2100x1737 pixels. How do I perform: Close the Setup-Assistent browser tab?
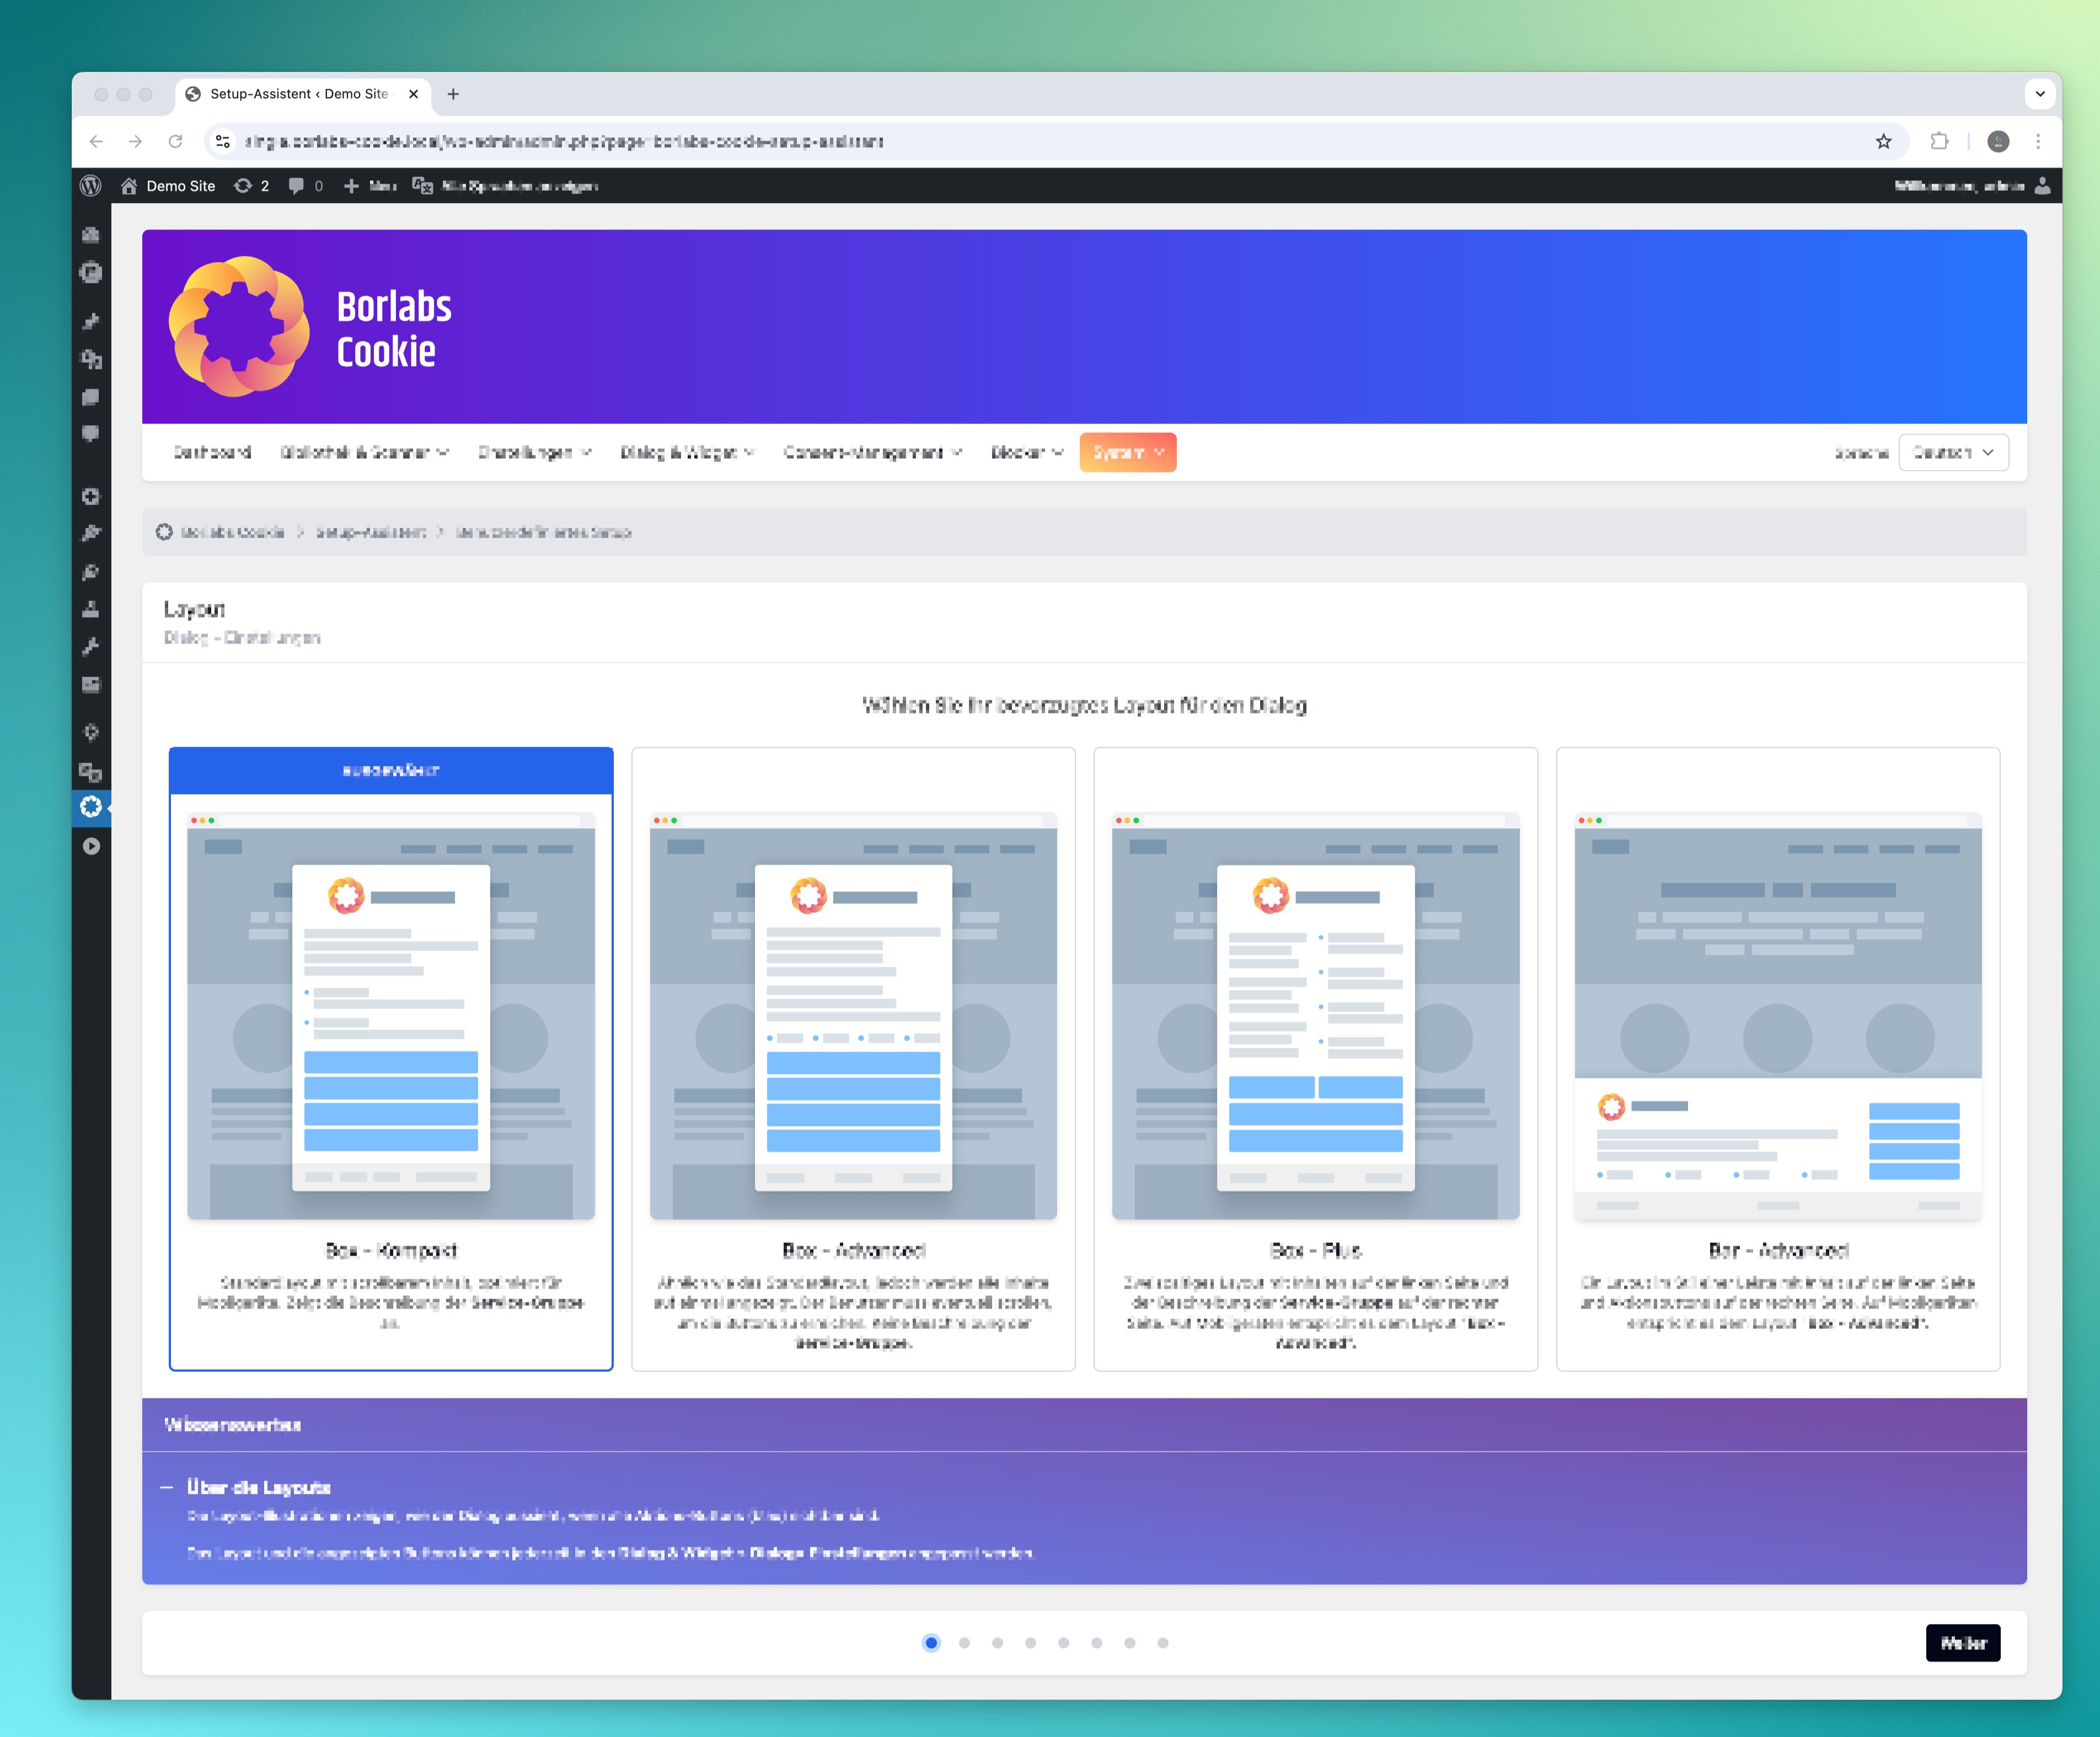coord(413,94)
